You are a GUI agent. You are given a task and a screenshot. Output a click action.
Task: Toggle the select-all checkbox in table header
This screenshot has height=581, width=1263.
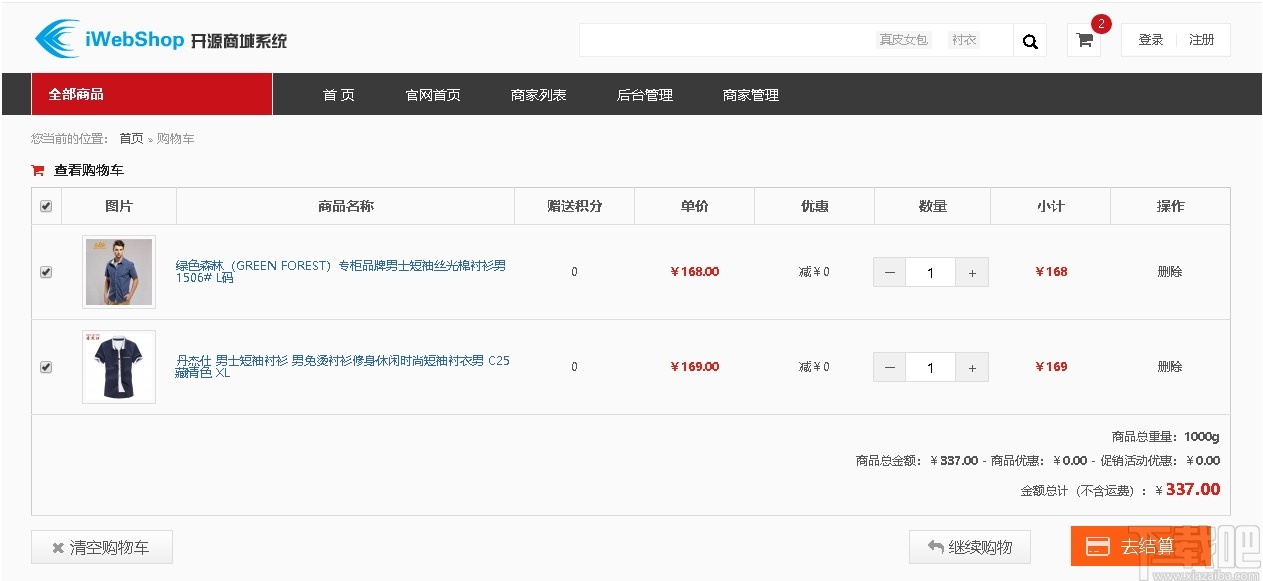point(46,205)
